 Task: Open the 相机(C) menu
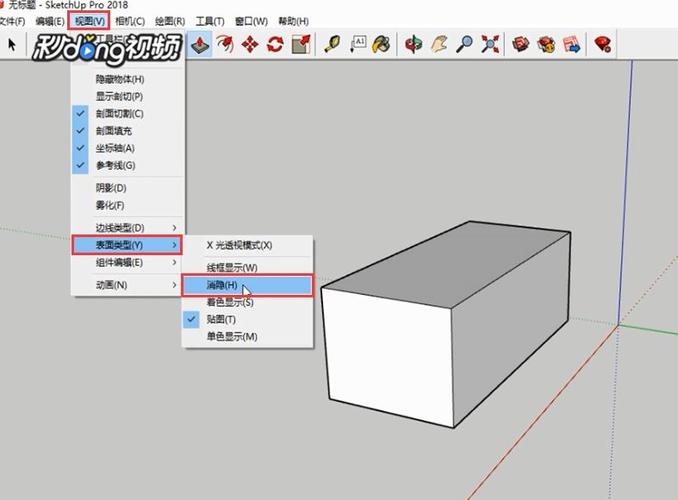coord(130,21)
